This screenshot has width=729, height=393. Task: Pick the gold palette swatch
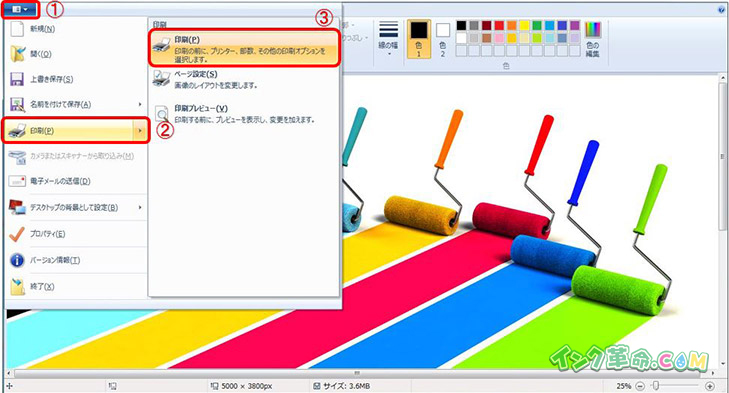point(511,38)
